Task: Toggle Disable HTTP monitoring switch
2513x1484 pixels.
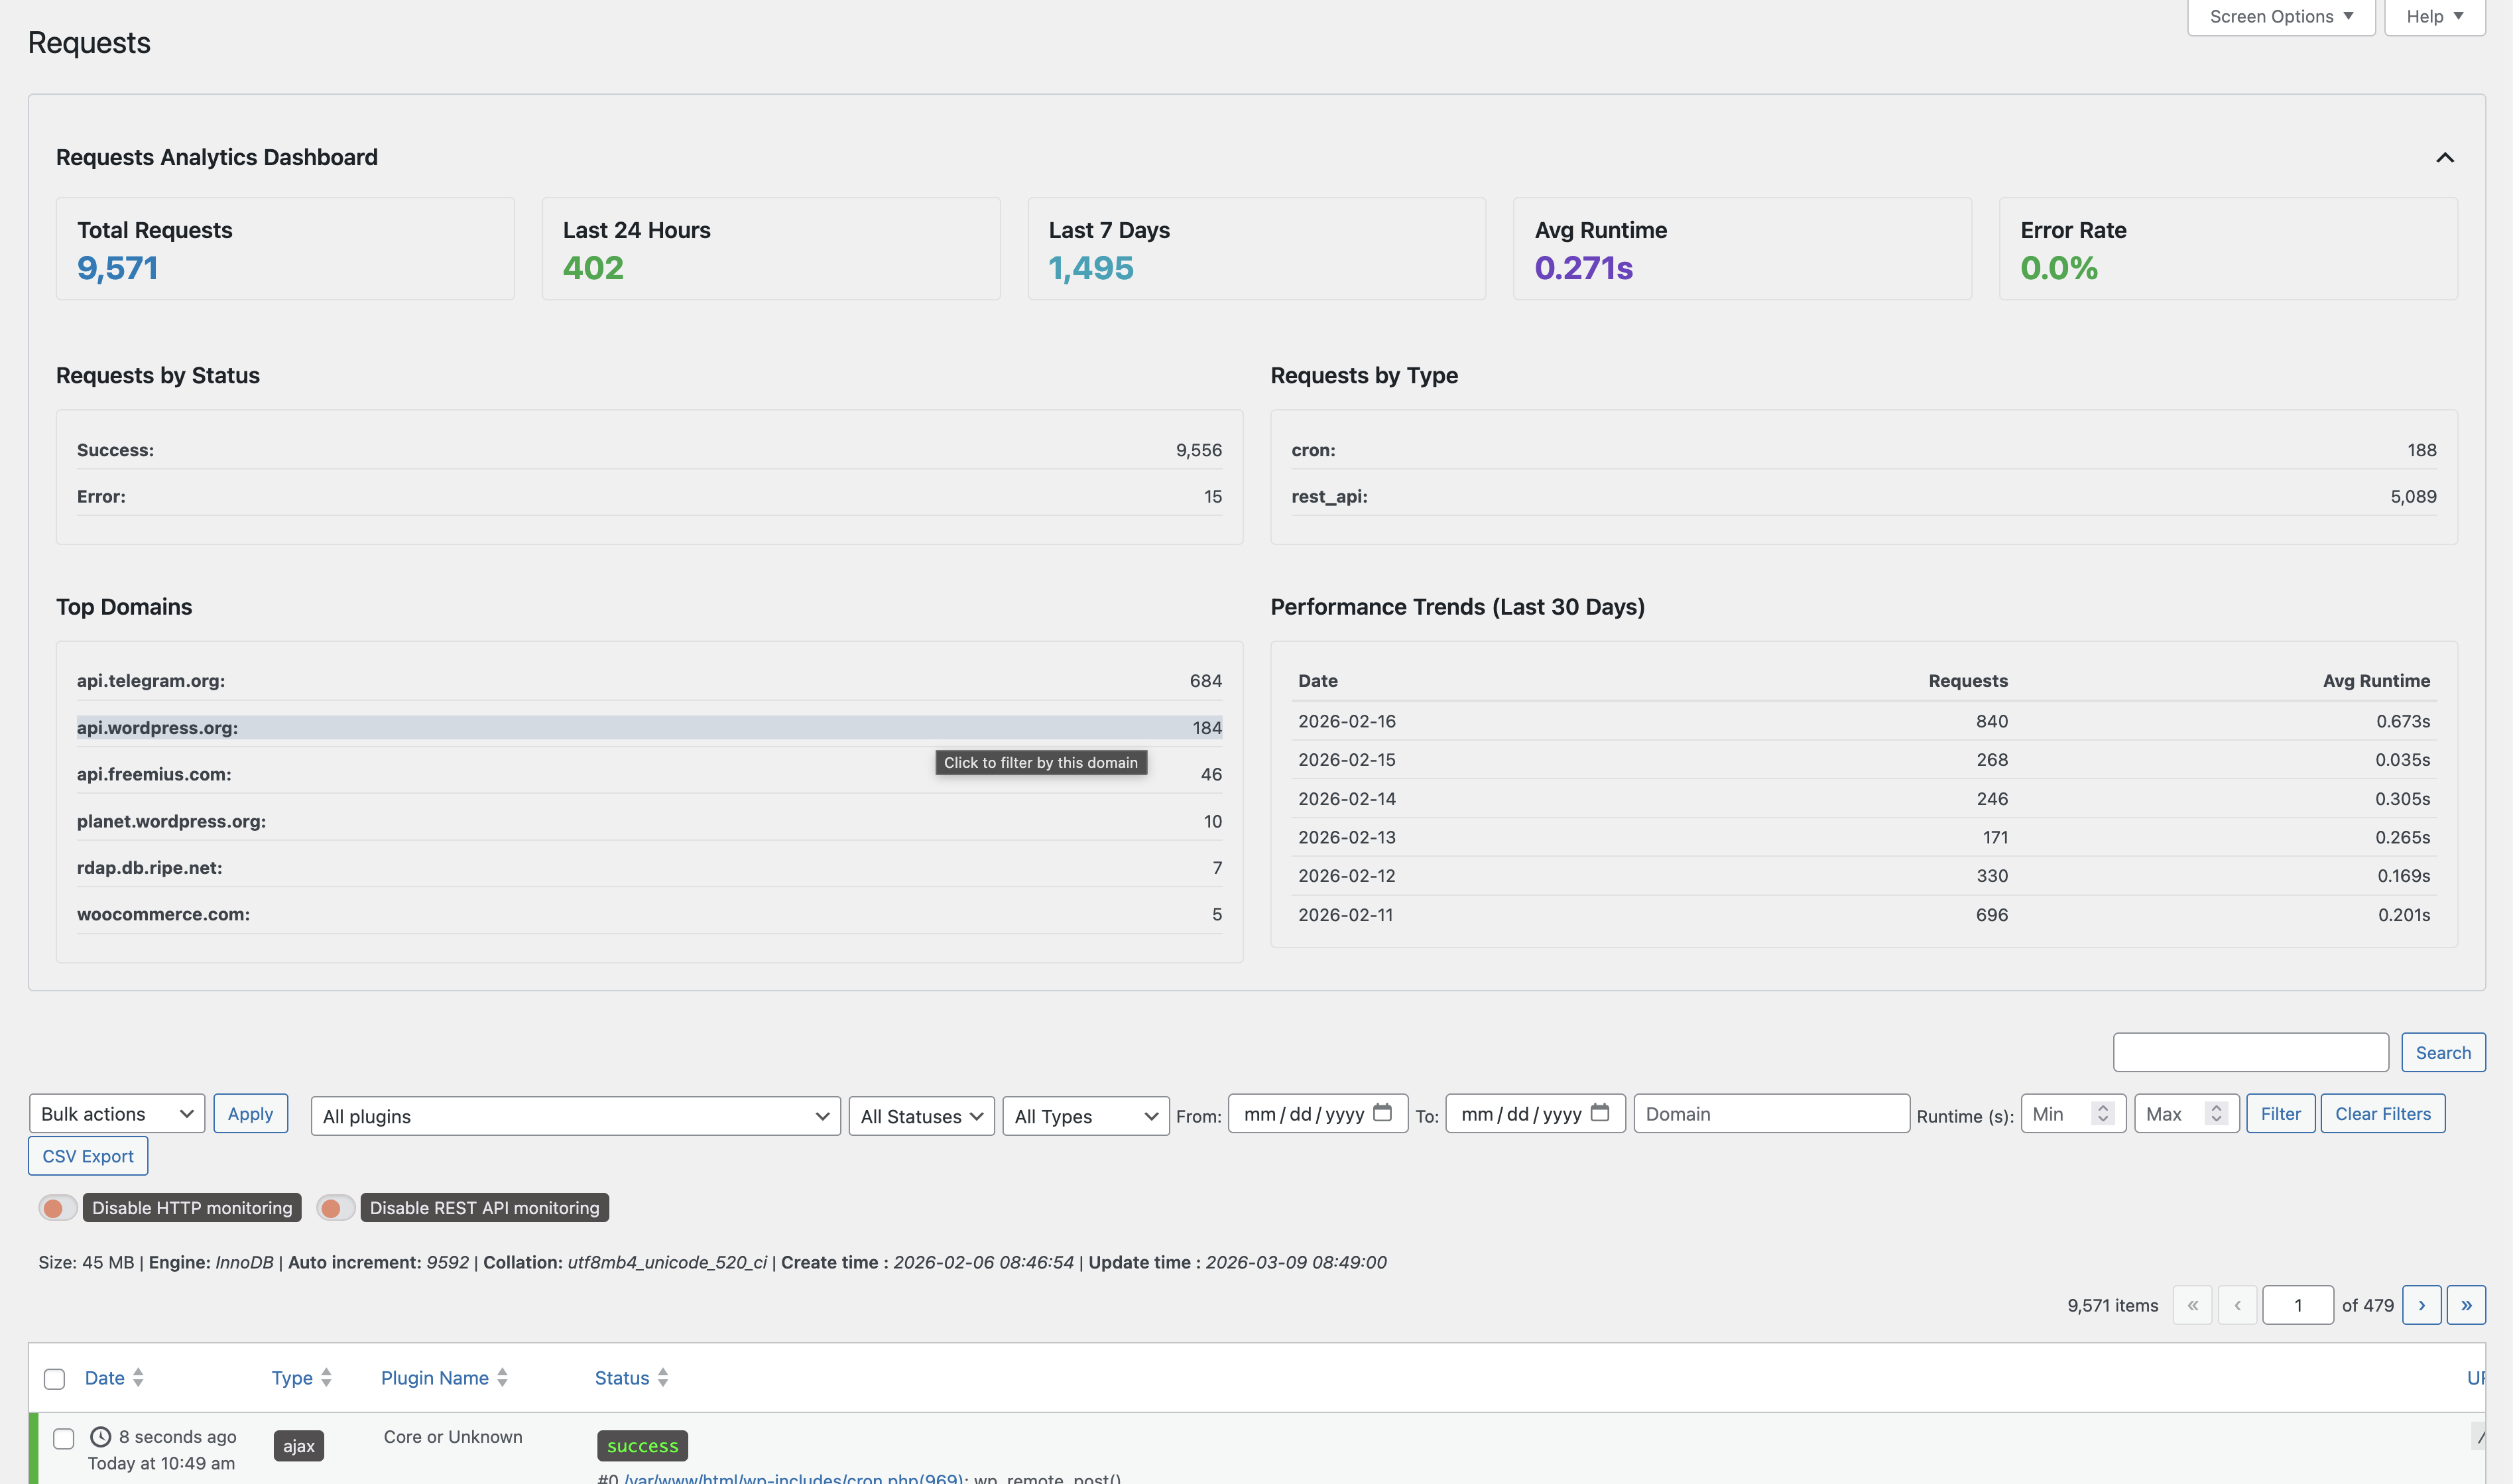Action: pos(57,1208)
